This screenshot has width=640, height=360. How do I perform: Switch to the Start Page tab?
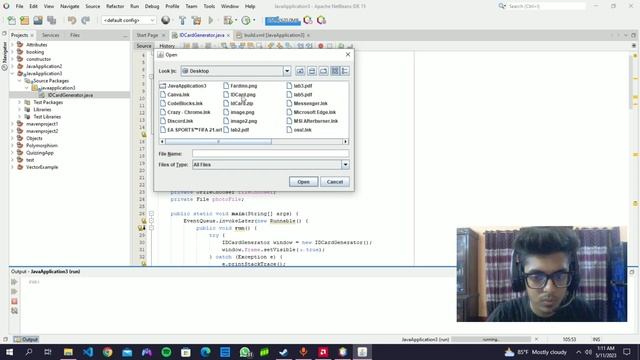[147, 36]
